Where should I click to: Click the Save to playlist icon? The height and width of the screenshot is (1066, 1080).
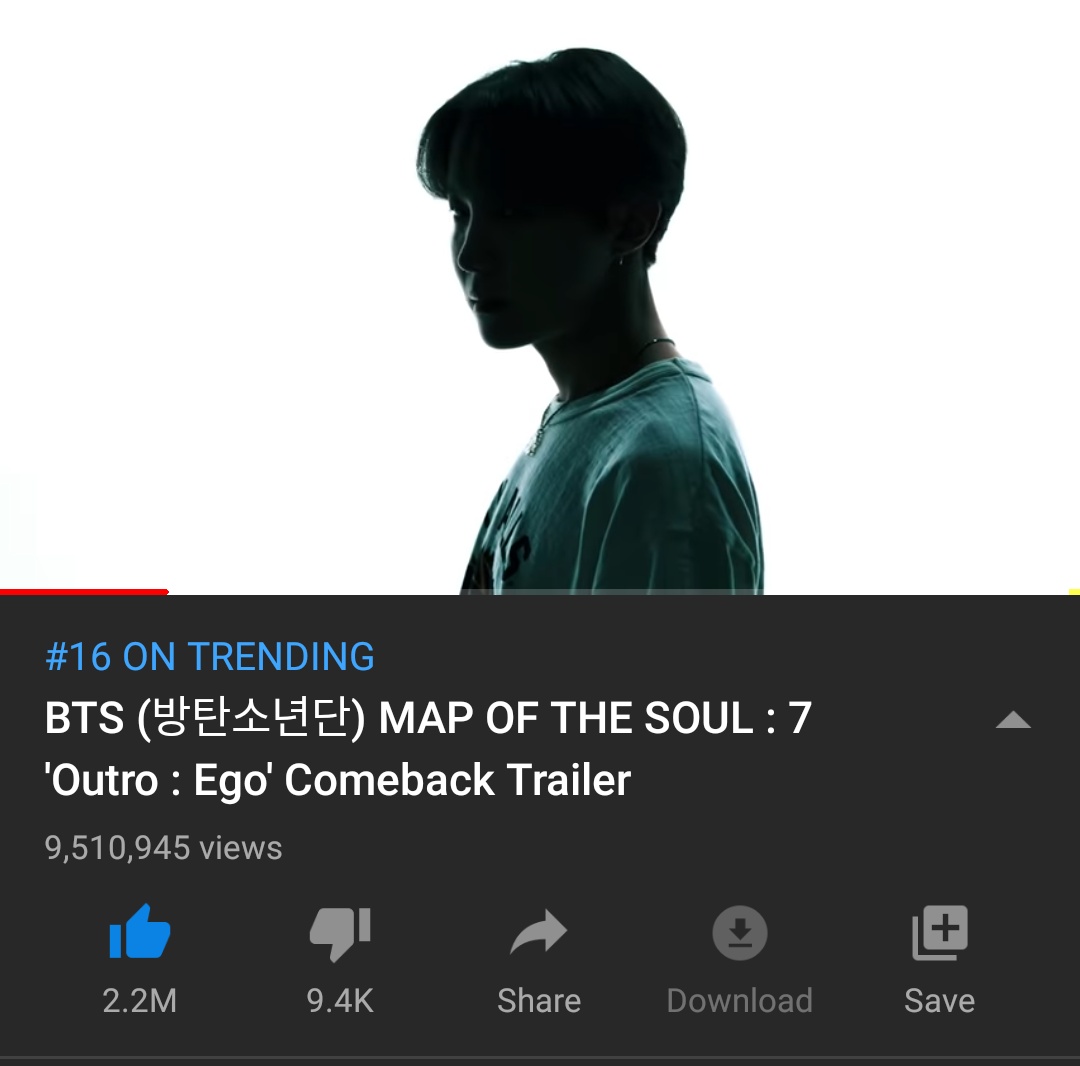click(x=939, y=933)
